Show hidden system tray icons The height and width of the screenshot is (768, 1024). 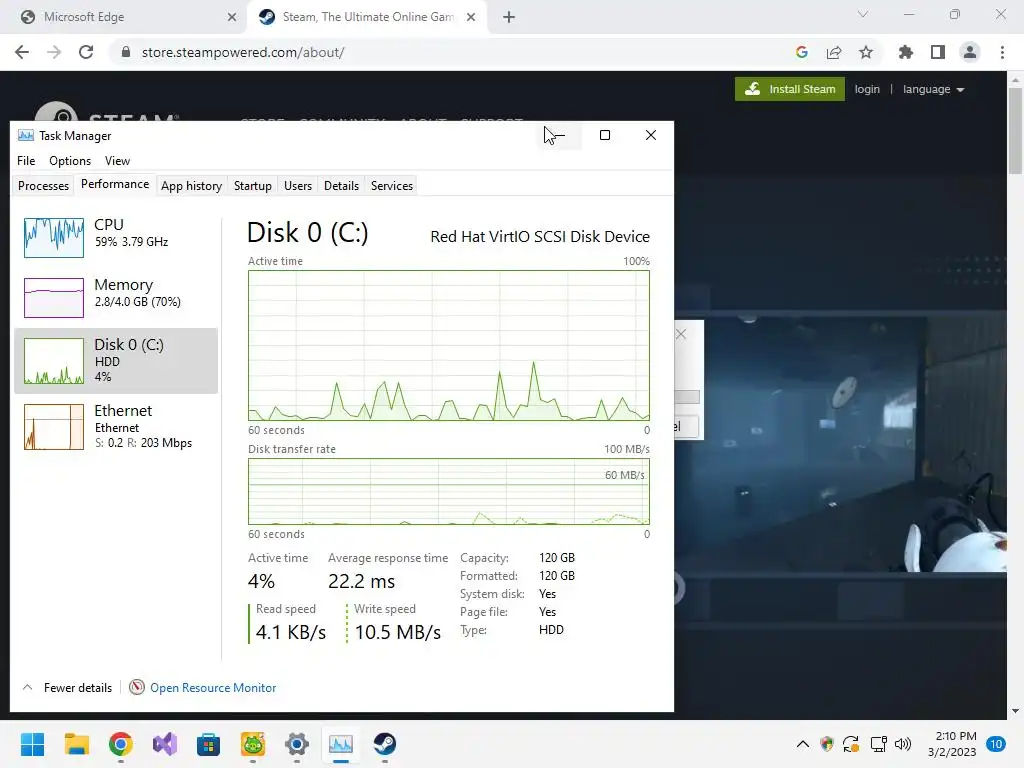[x=803, y=744]
